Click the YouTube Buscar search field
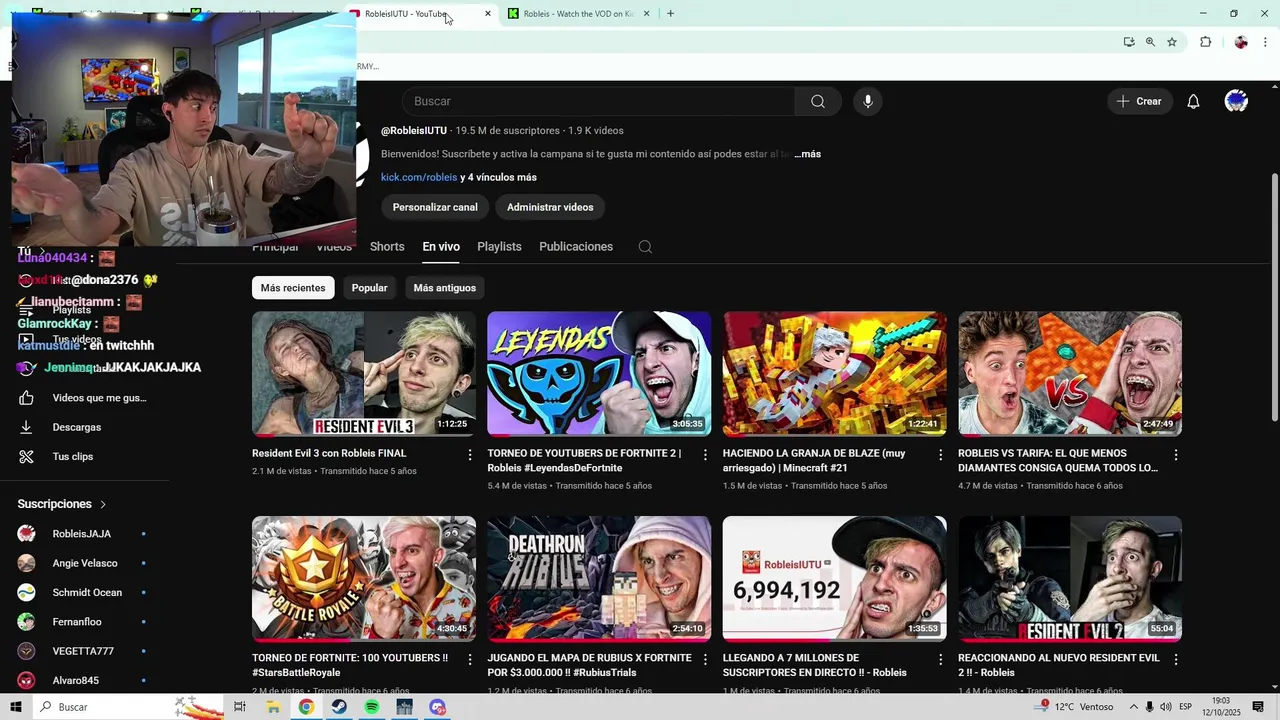1280x720 pixels. click(598, 101)
